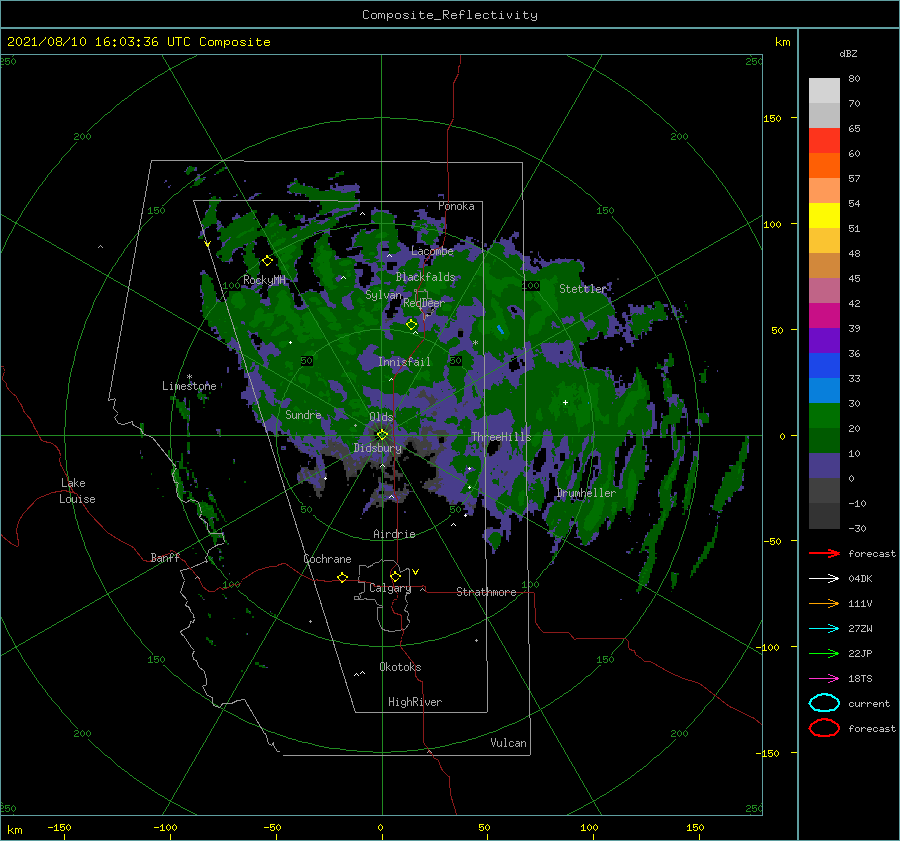Click the Lacombe label
900x841 pixels.
pyautogui.click(x=432, y=251)
